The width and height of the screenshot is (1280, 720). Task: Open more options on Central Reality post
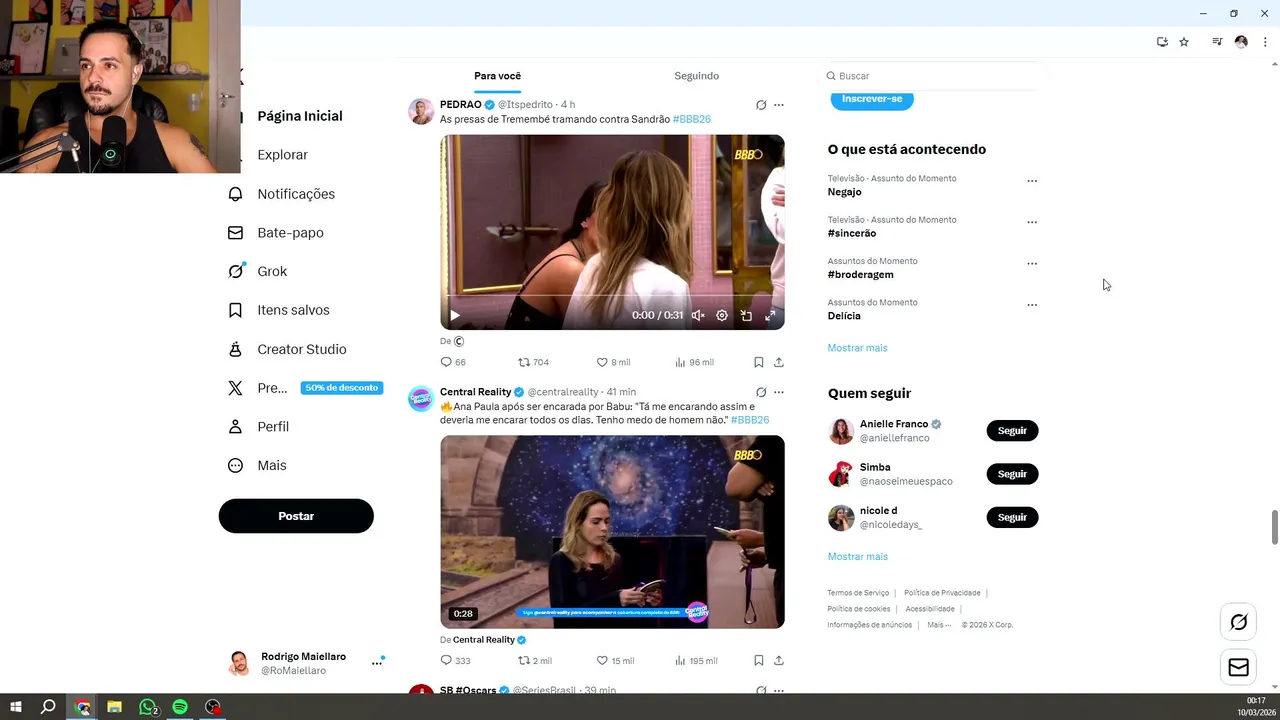click(779, 392)
